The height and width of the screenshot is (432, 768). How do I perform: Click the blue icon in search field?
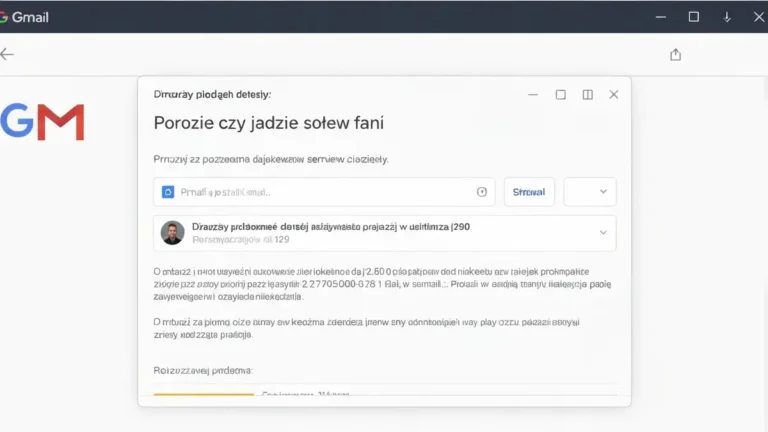[168, 192]
